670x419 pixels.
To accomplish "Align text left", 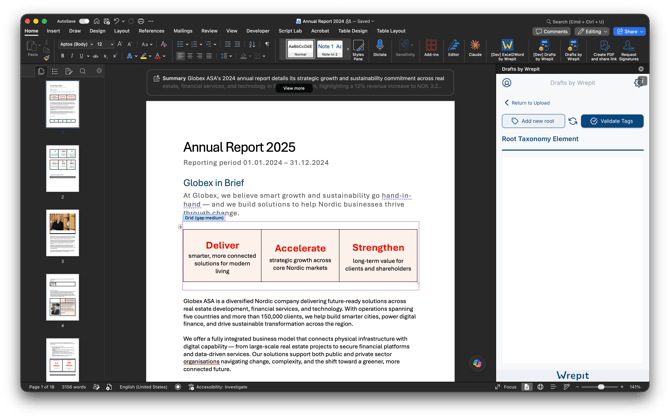I will 180,56.
